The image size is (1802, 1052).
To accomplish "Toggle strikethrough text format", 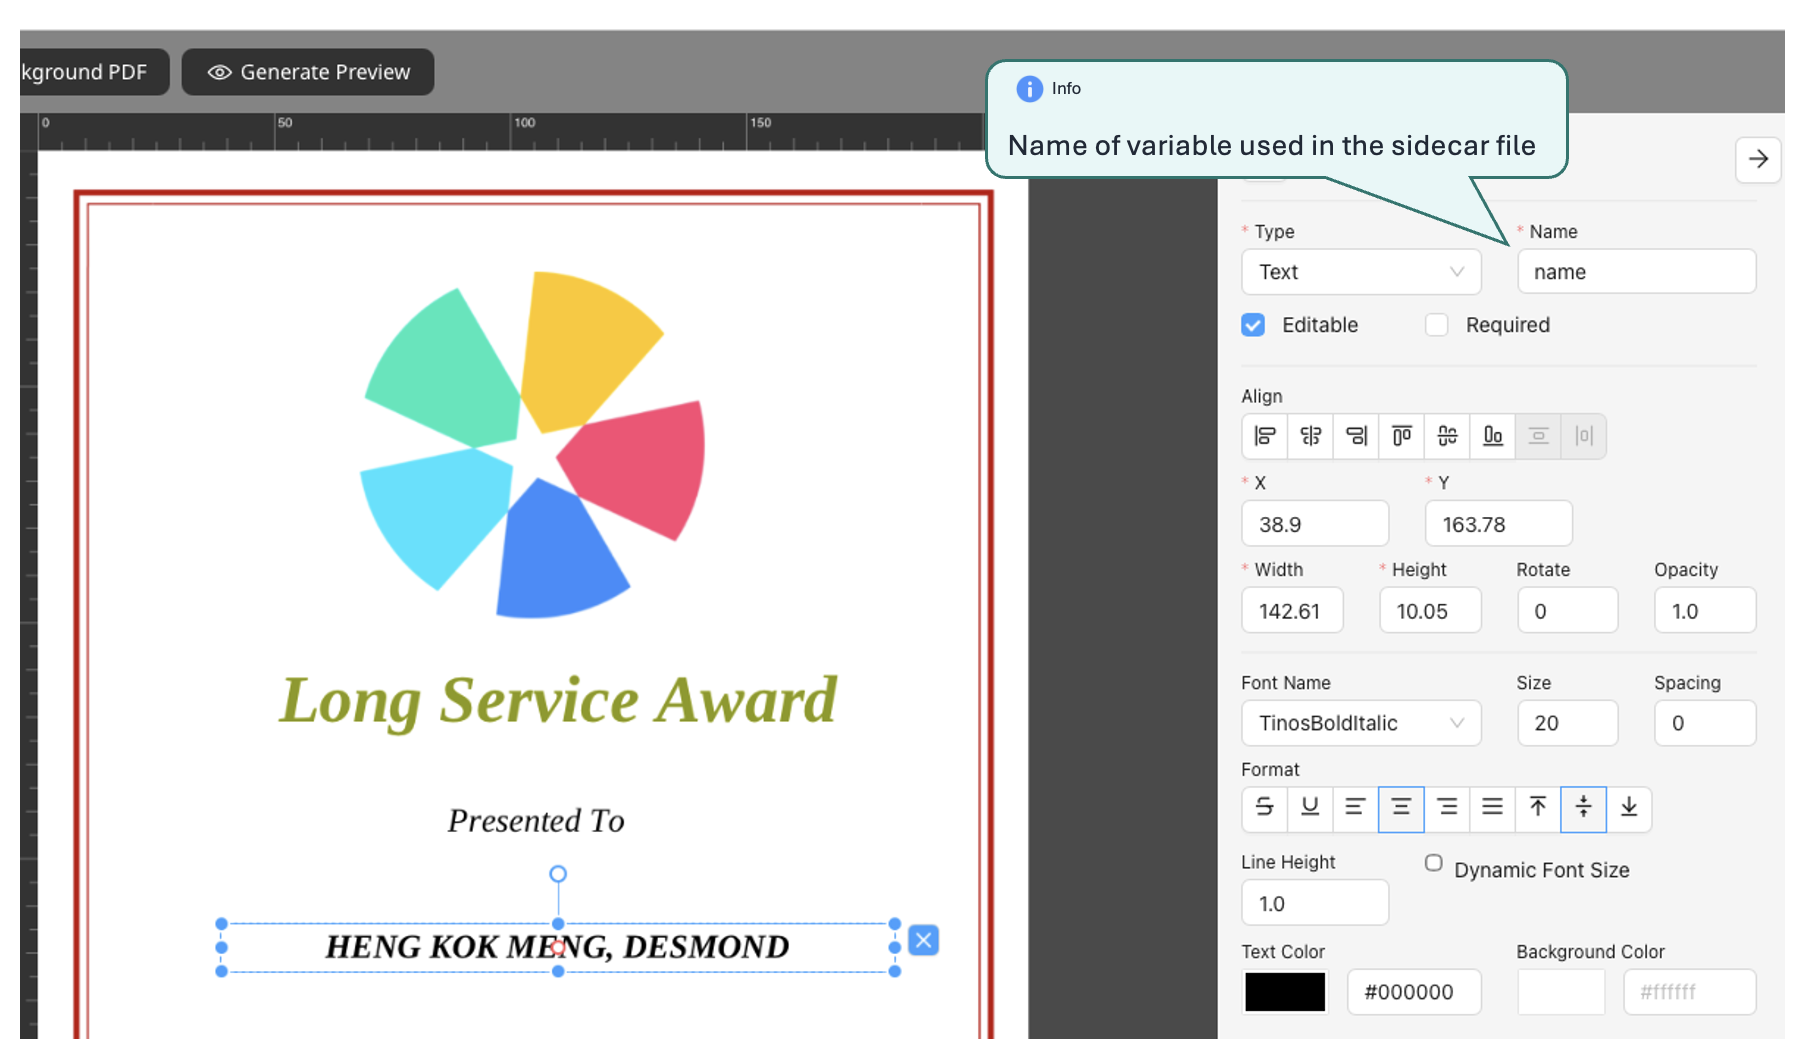I will point(1265,808).
